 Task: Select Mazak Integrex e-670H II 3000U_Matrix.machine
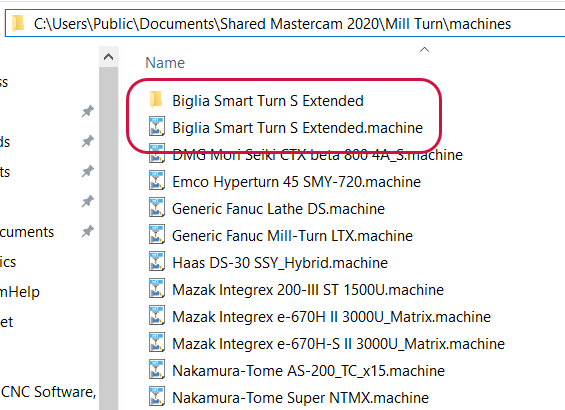tap(332, 317)
